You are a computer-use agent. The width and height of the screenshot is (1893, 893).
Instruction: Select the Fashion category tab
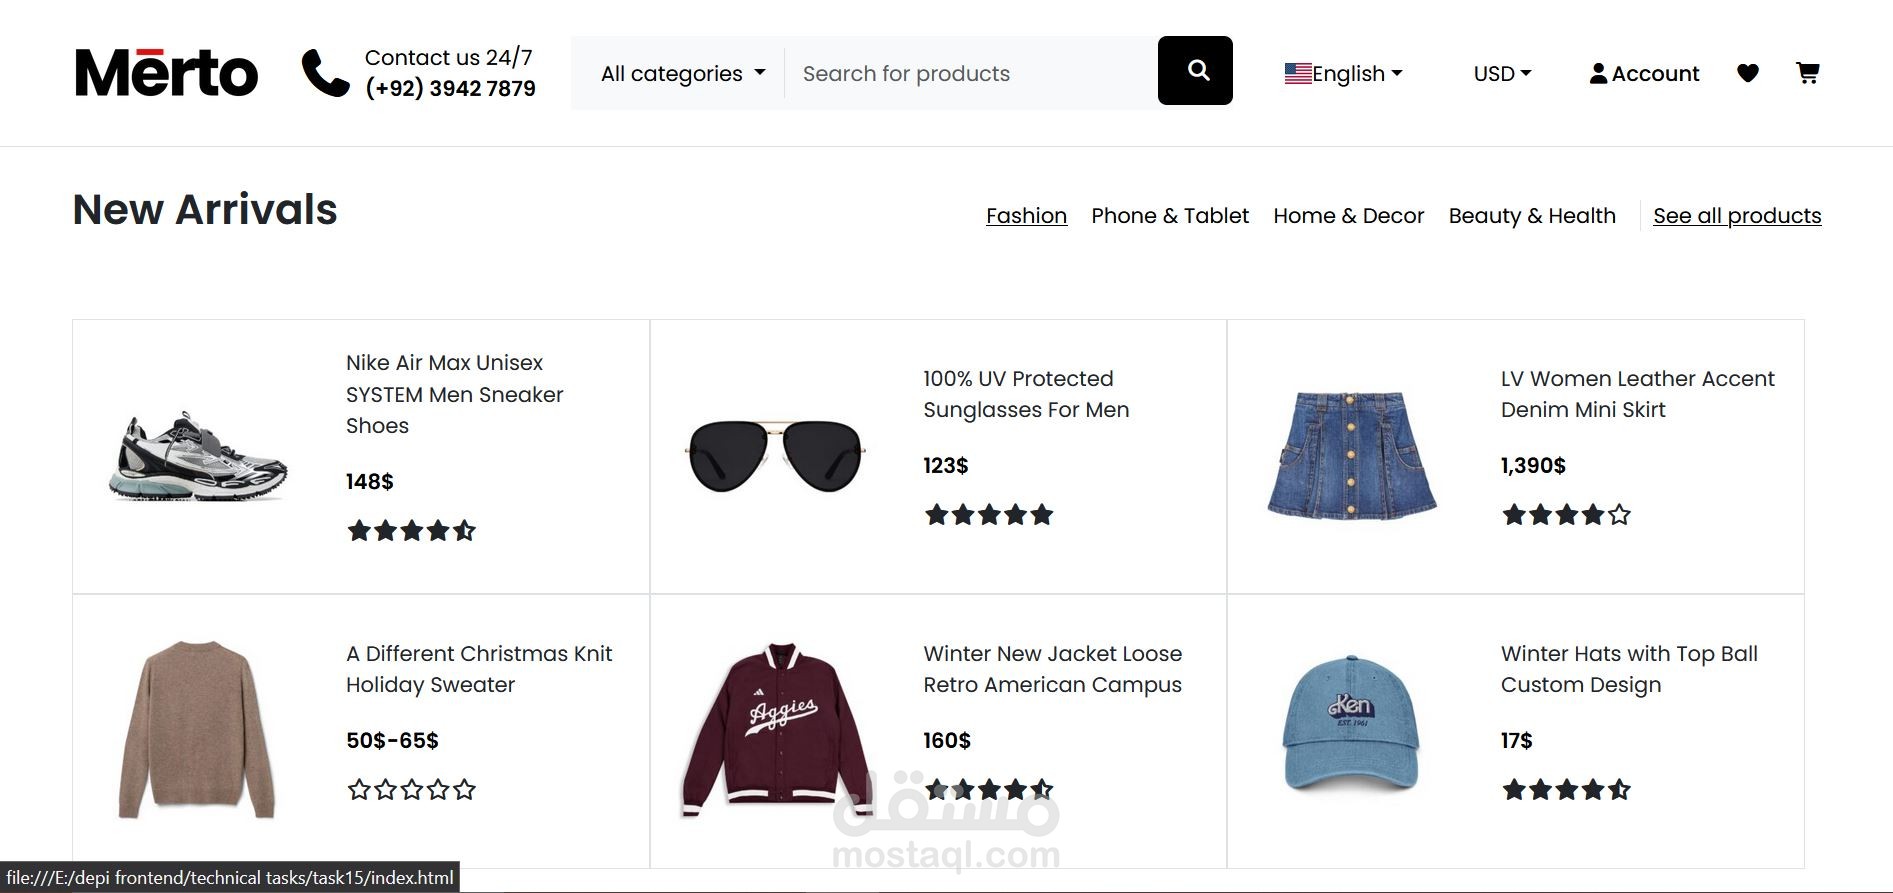(x=1026, y=216)
